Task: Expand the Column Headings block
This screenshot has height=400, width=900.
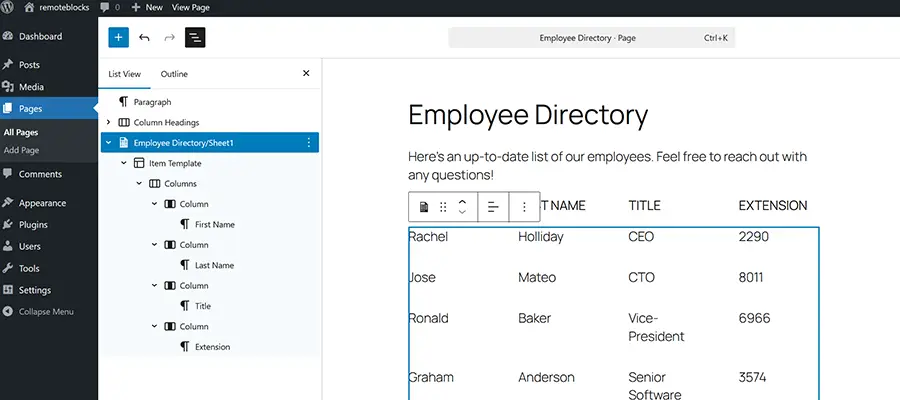Action: (x=108, y=122)
